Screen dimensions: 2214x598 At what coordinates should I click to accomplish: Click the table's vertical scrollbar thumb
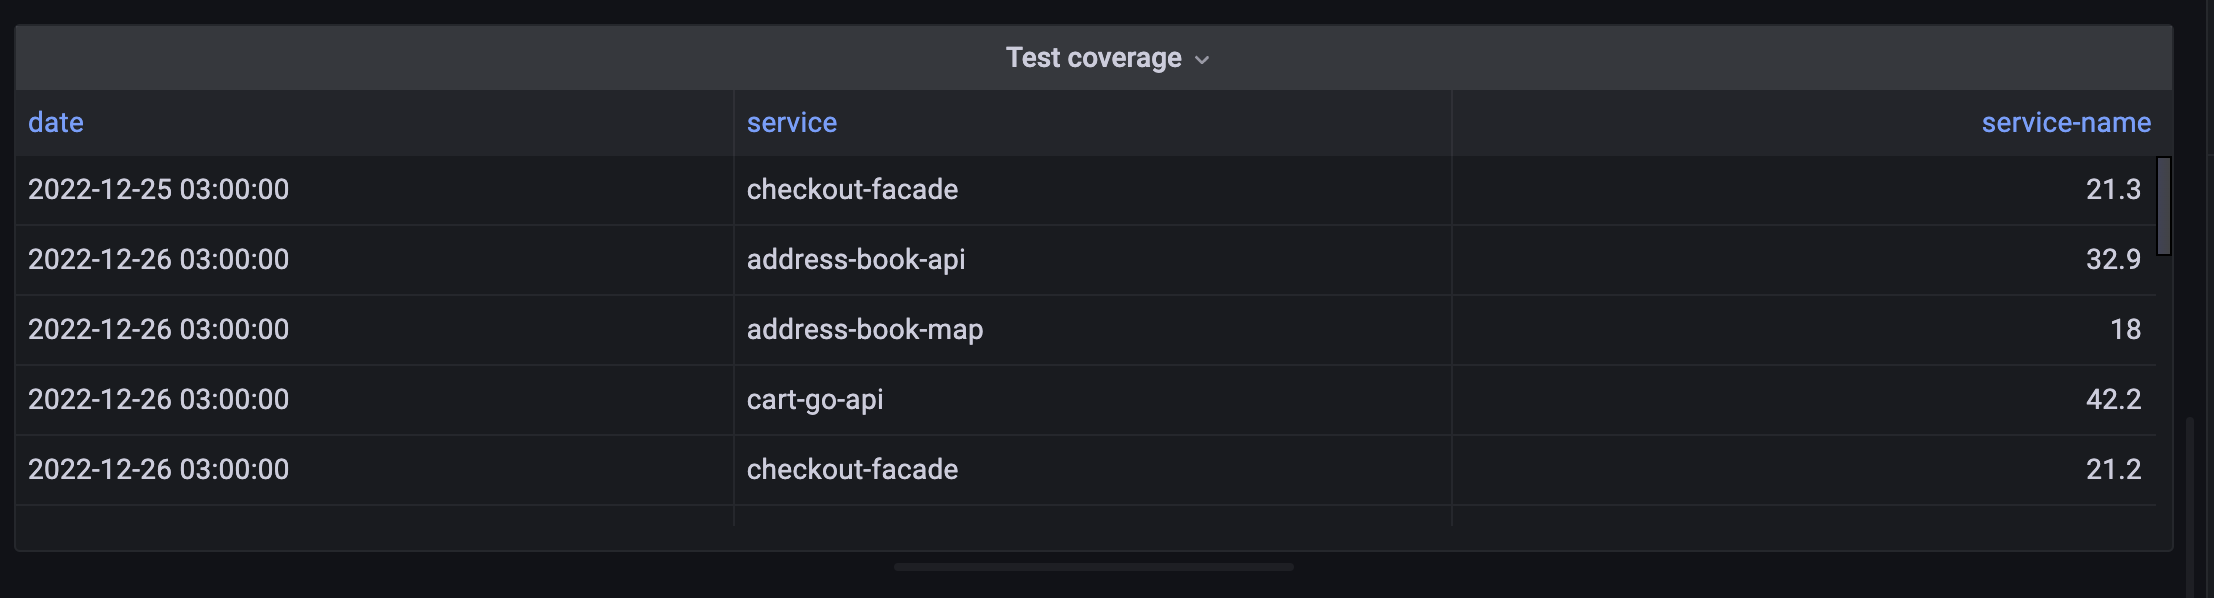click(2163, 205)
